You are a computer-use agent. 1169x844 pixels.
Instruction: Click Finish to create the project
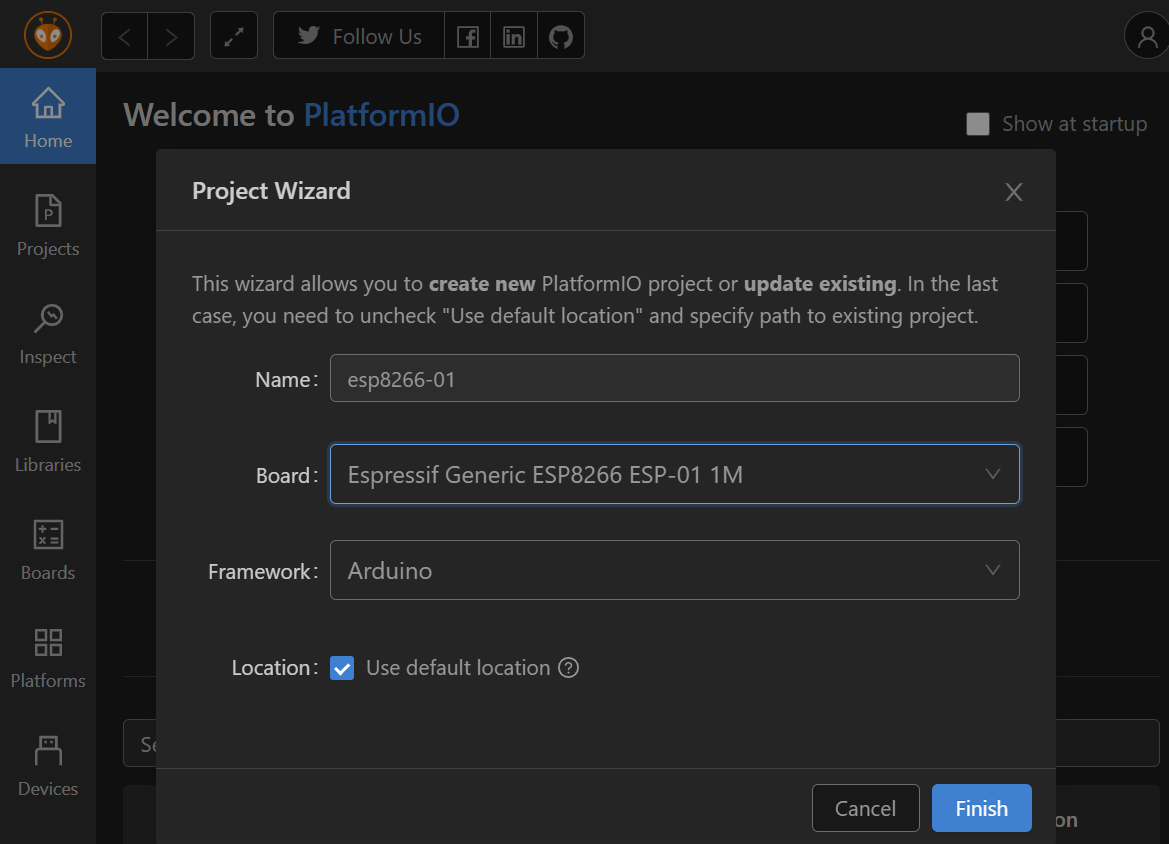coord(982,808)
